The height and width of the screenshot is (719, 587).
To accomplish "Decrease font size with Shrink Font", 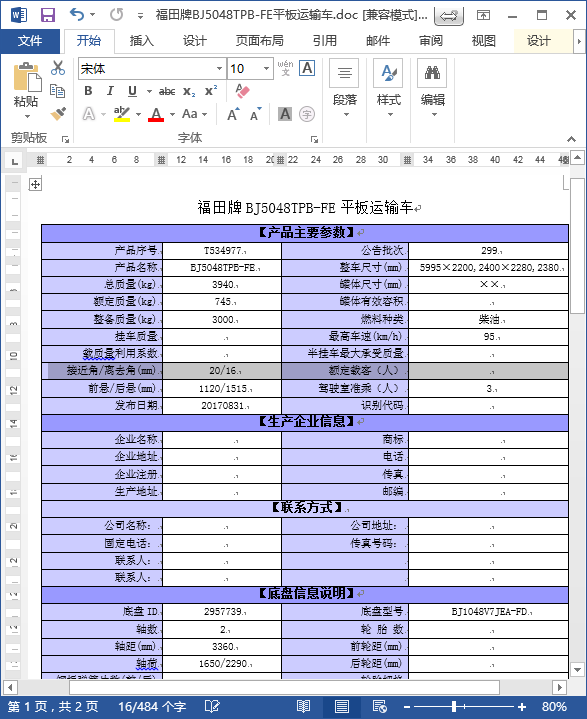I will pos(255,114).
